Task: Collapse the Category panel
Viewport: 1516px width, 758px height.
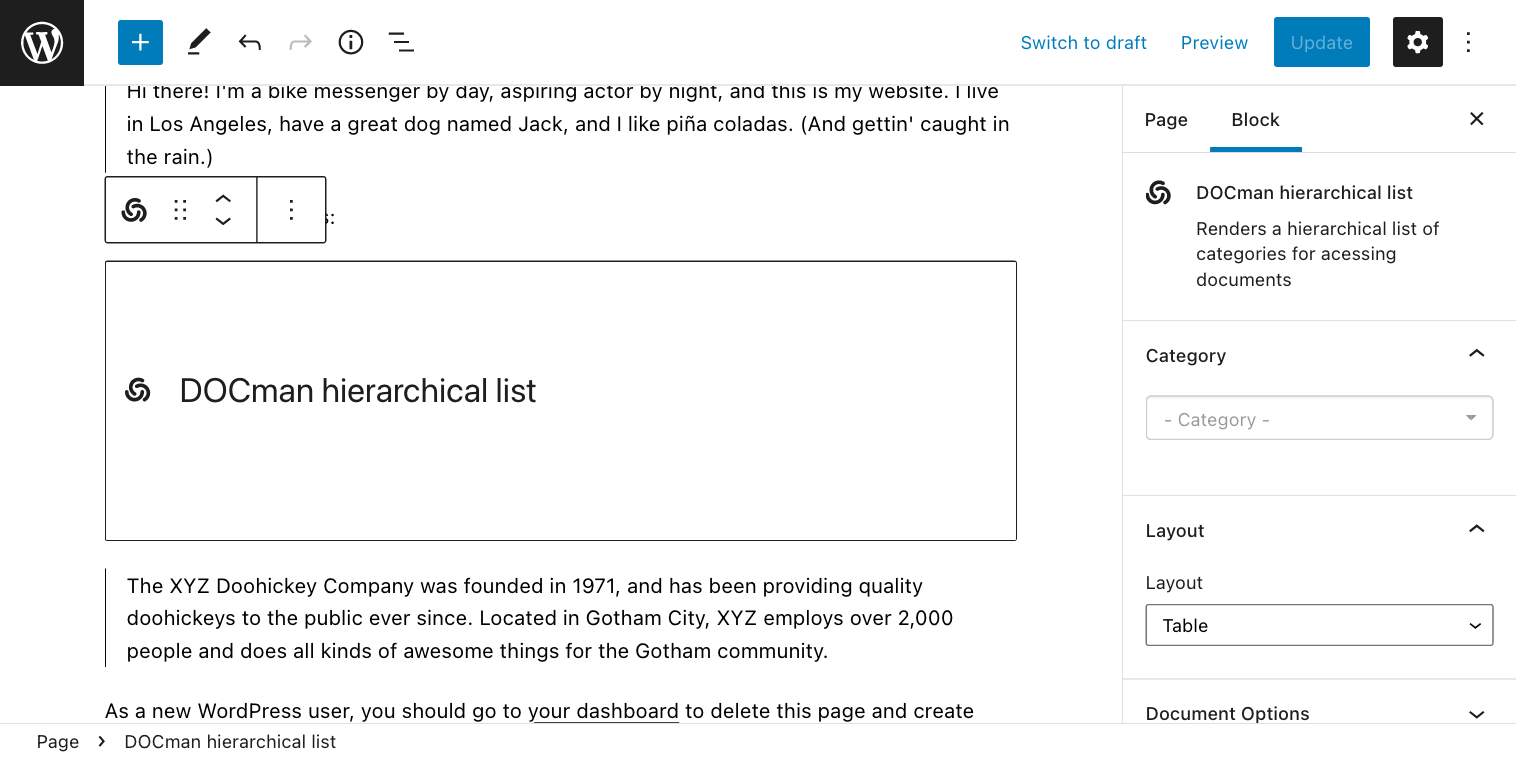Action: pyautogui.click(x=1476, y=355)
